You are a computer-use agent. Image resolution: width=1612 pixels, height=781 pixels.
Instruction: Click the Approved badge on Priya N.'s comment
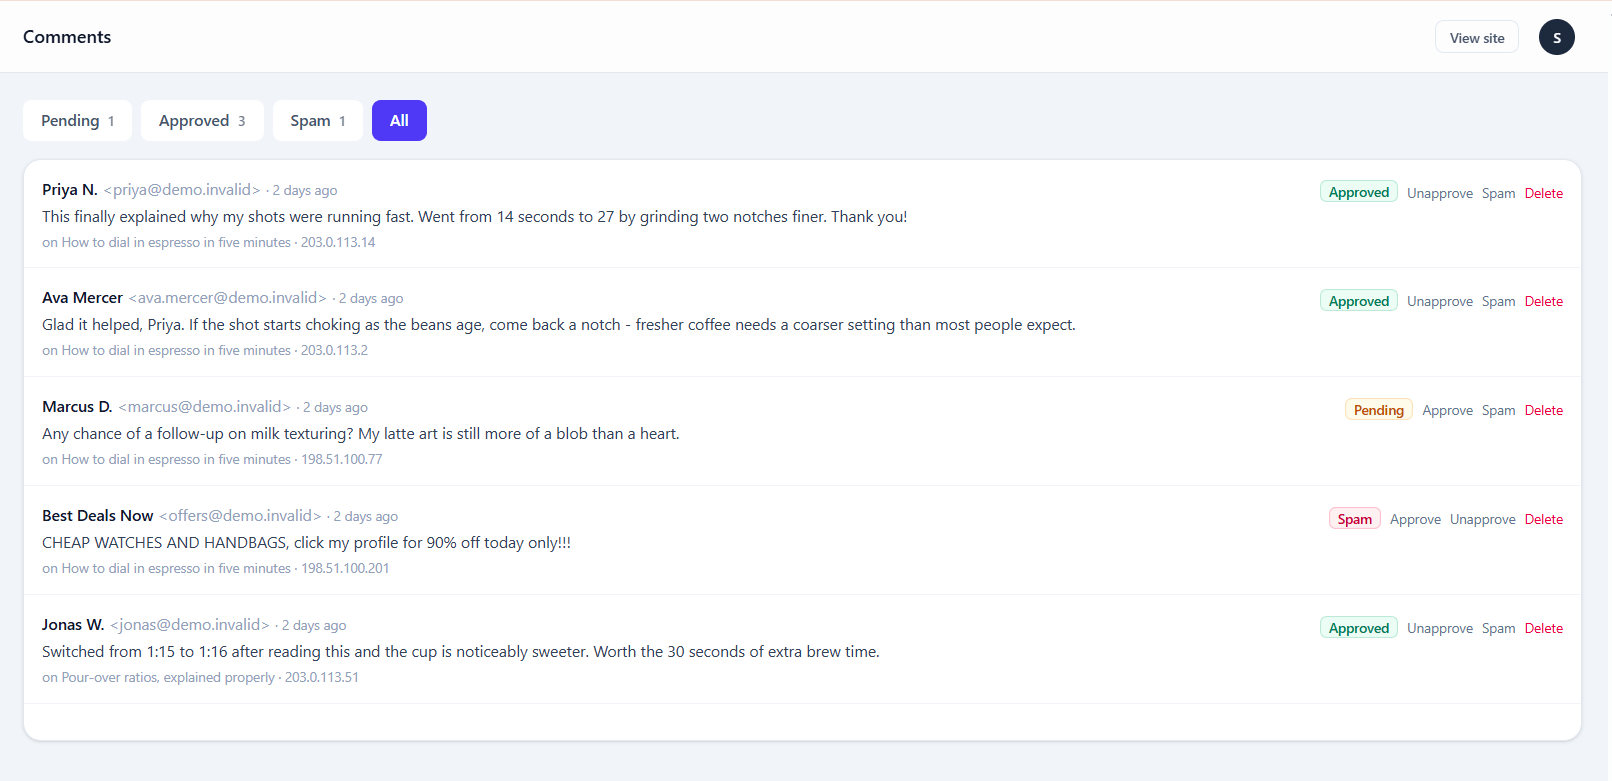[1359, 192]
